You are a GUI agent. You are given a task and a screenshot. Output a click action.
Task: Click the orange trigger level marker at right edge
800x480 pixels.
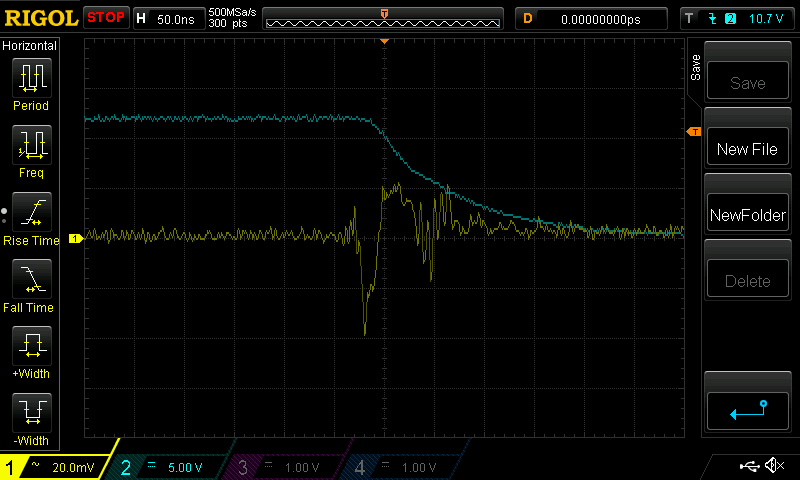click(694, 132)
